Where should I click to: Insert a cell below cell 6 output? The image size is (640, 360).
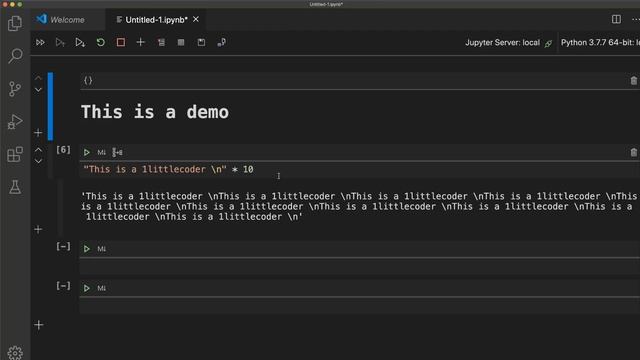point(38,229)
